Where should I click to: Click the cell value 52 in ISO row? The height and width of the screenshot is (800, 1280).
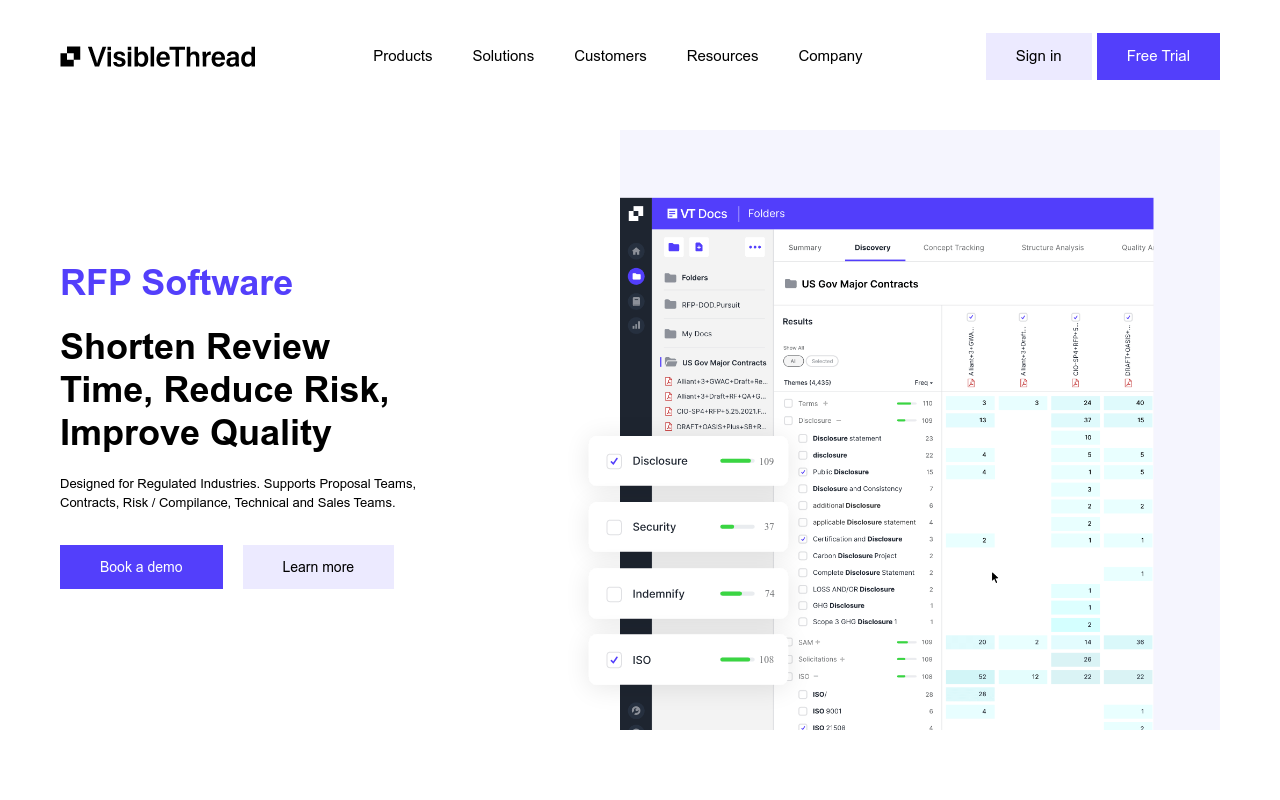pyautogui.click(x=970, y=677)
